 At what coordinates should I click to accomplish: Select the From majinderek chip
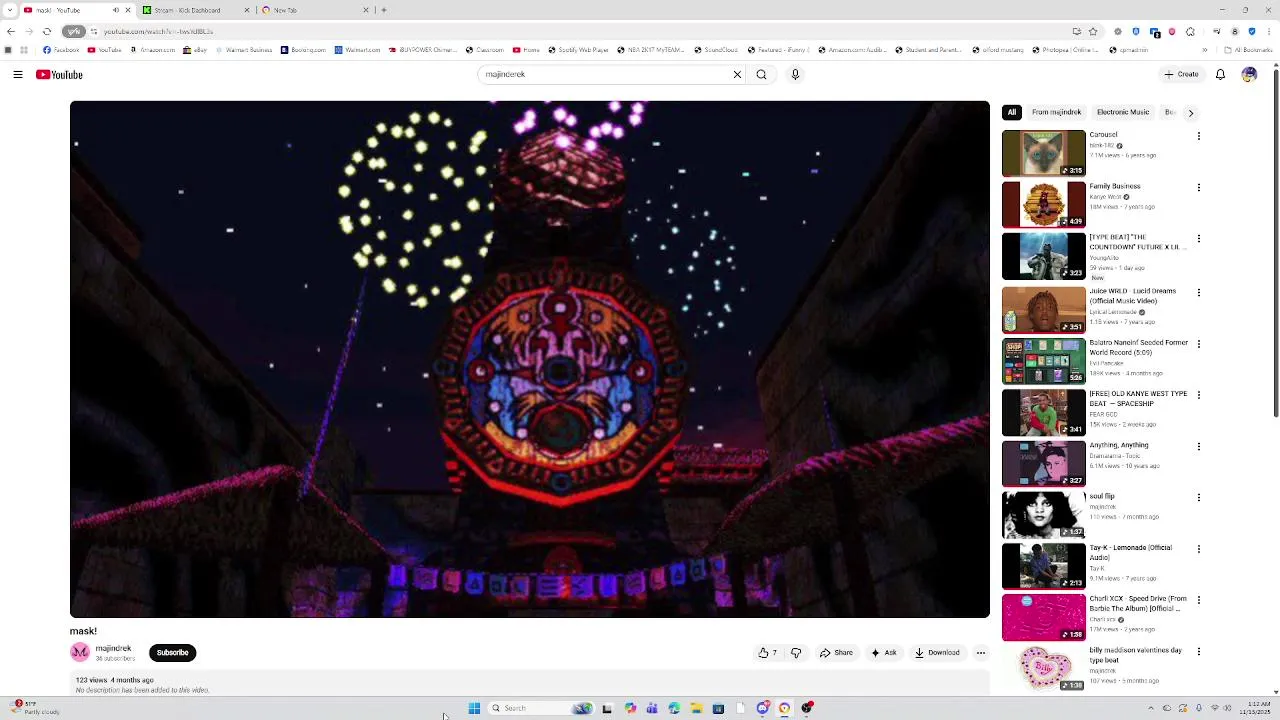coord(1057,112)
